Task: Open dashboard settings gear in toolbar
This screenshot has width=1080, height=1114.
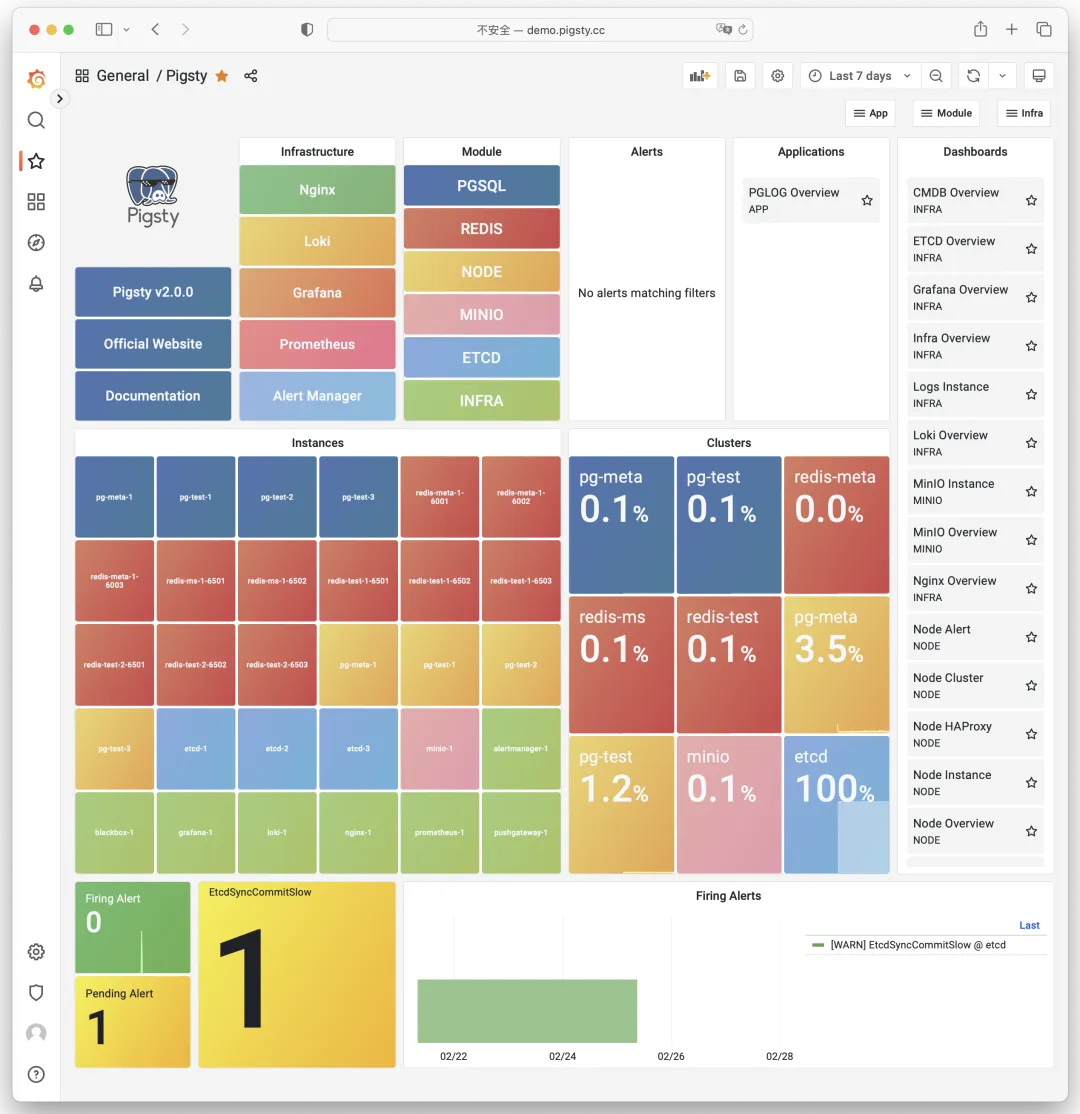Action: [778, 76]
